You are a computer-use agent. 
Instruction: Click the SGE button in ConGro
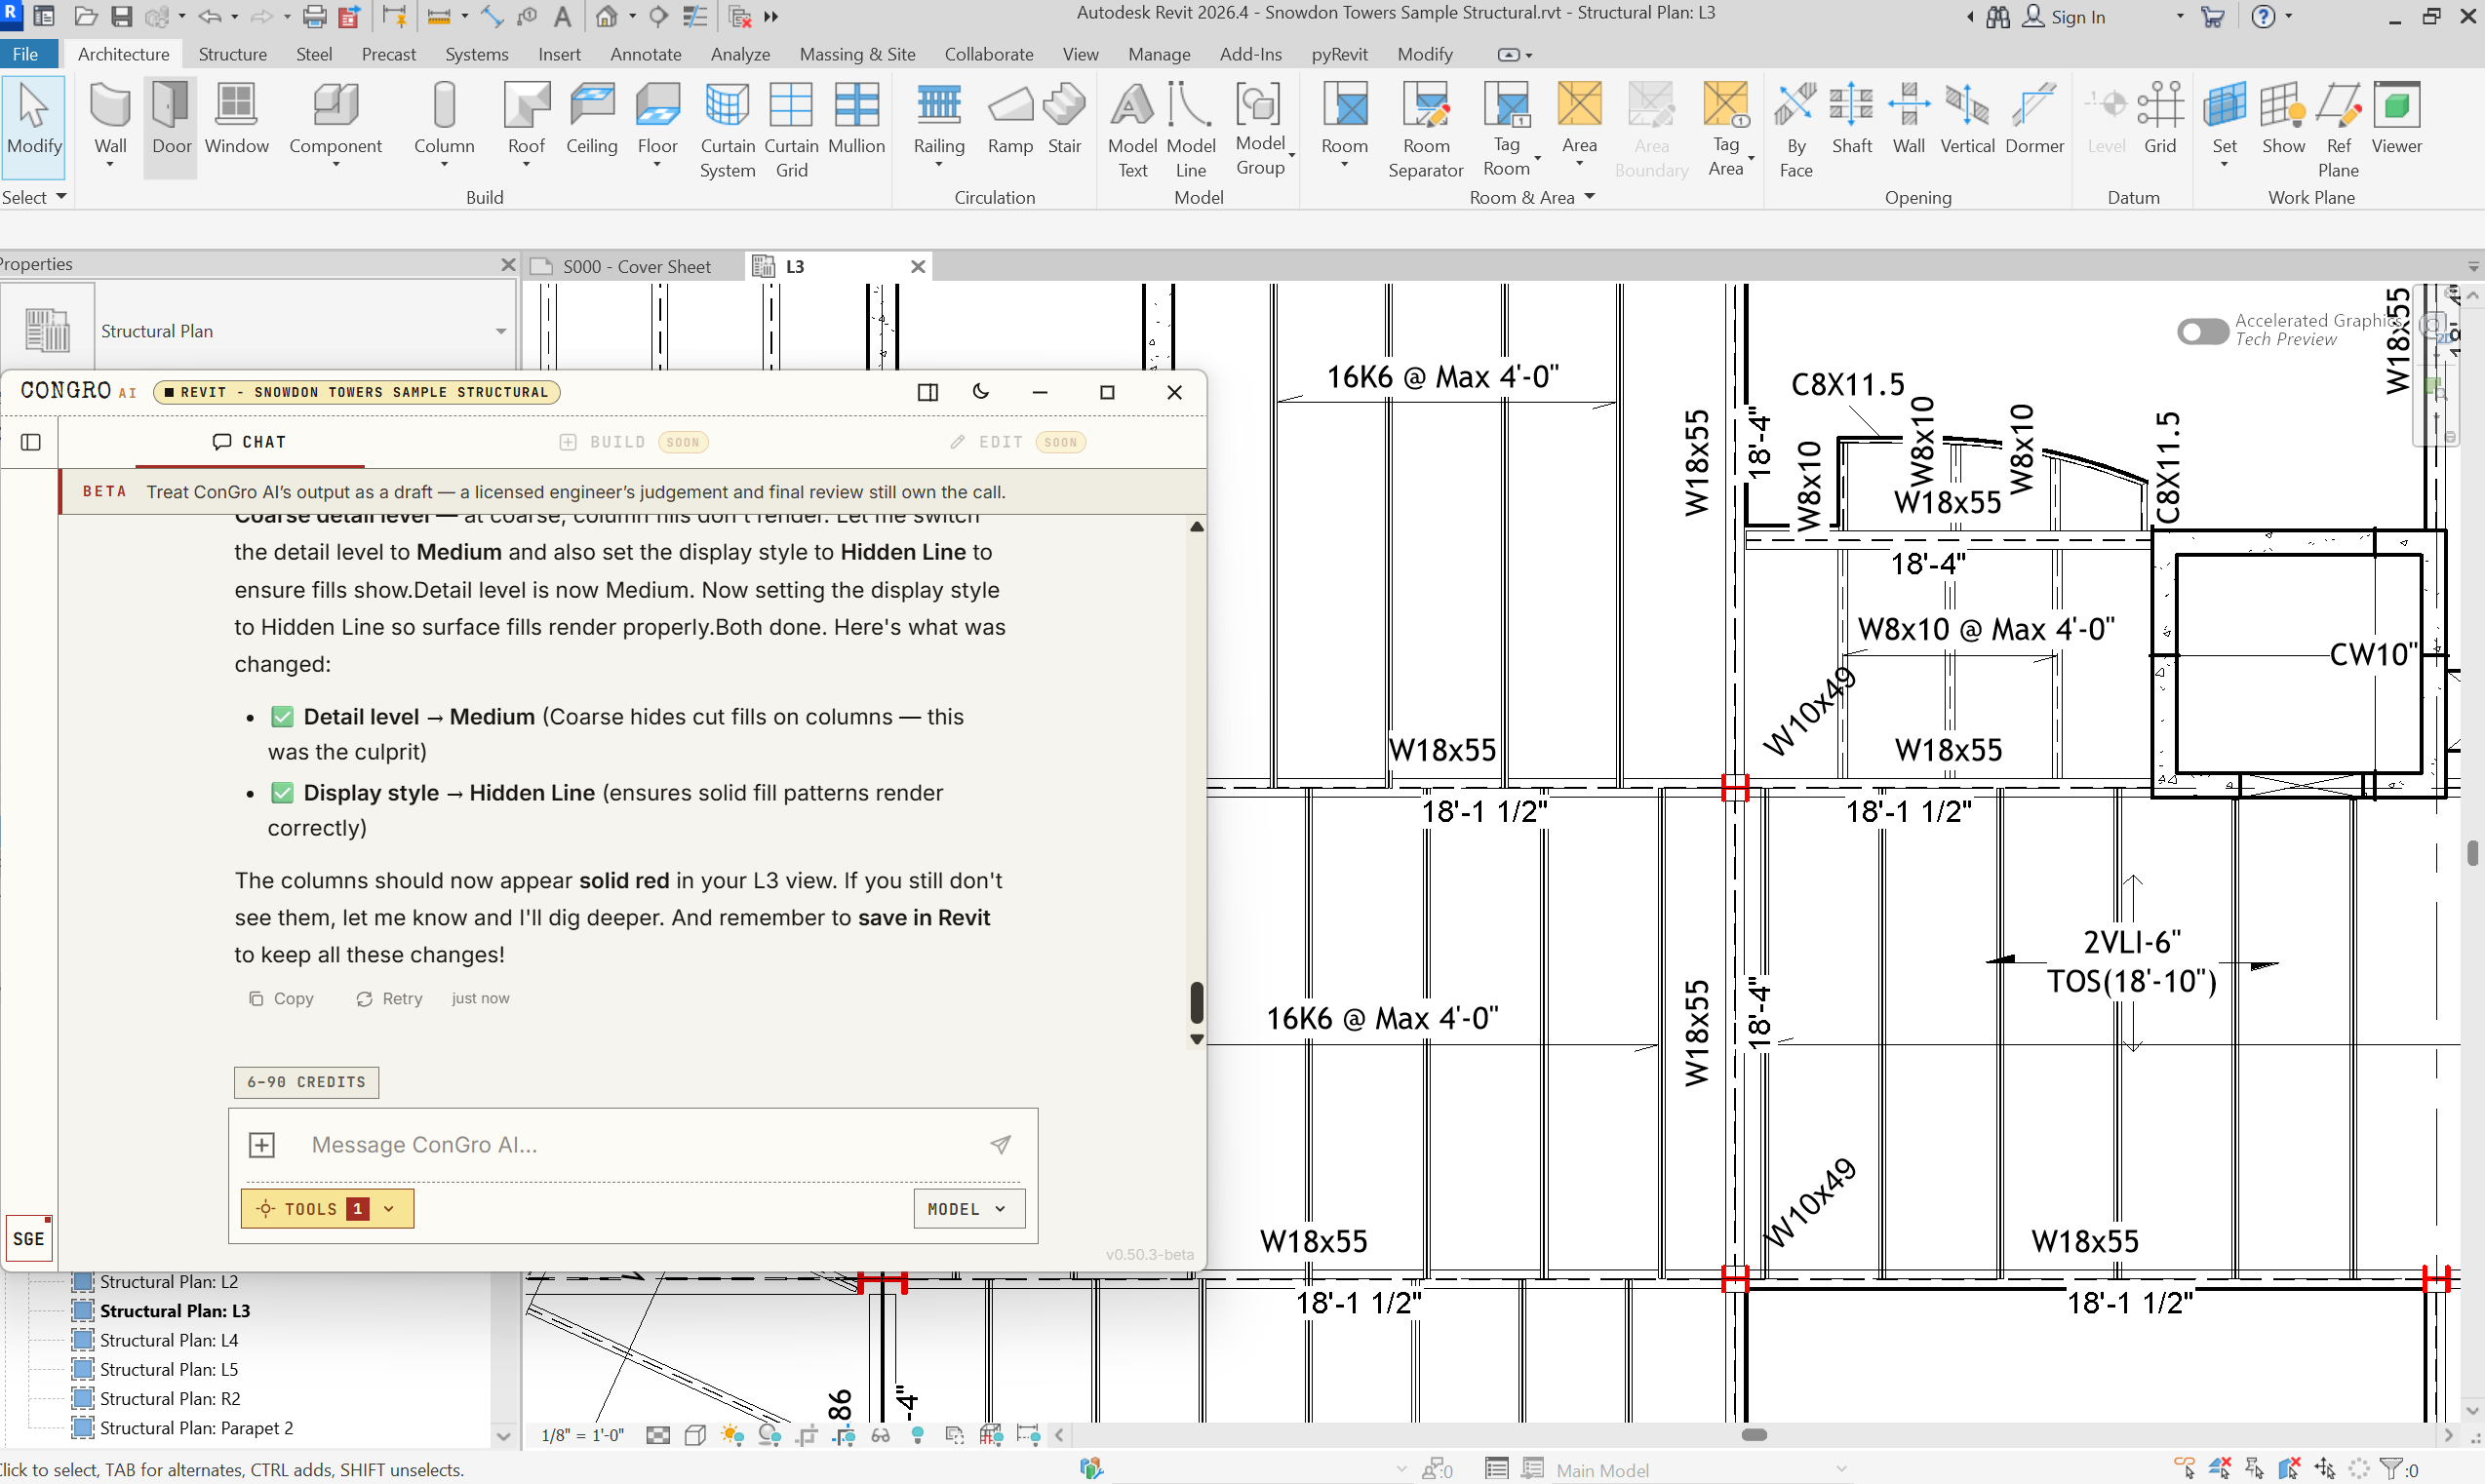[28, 1239]
